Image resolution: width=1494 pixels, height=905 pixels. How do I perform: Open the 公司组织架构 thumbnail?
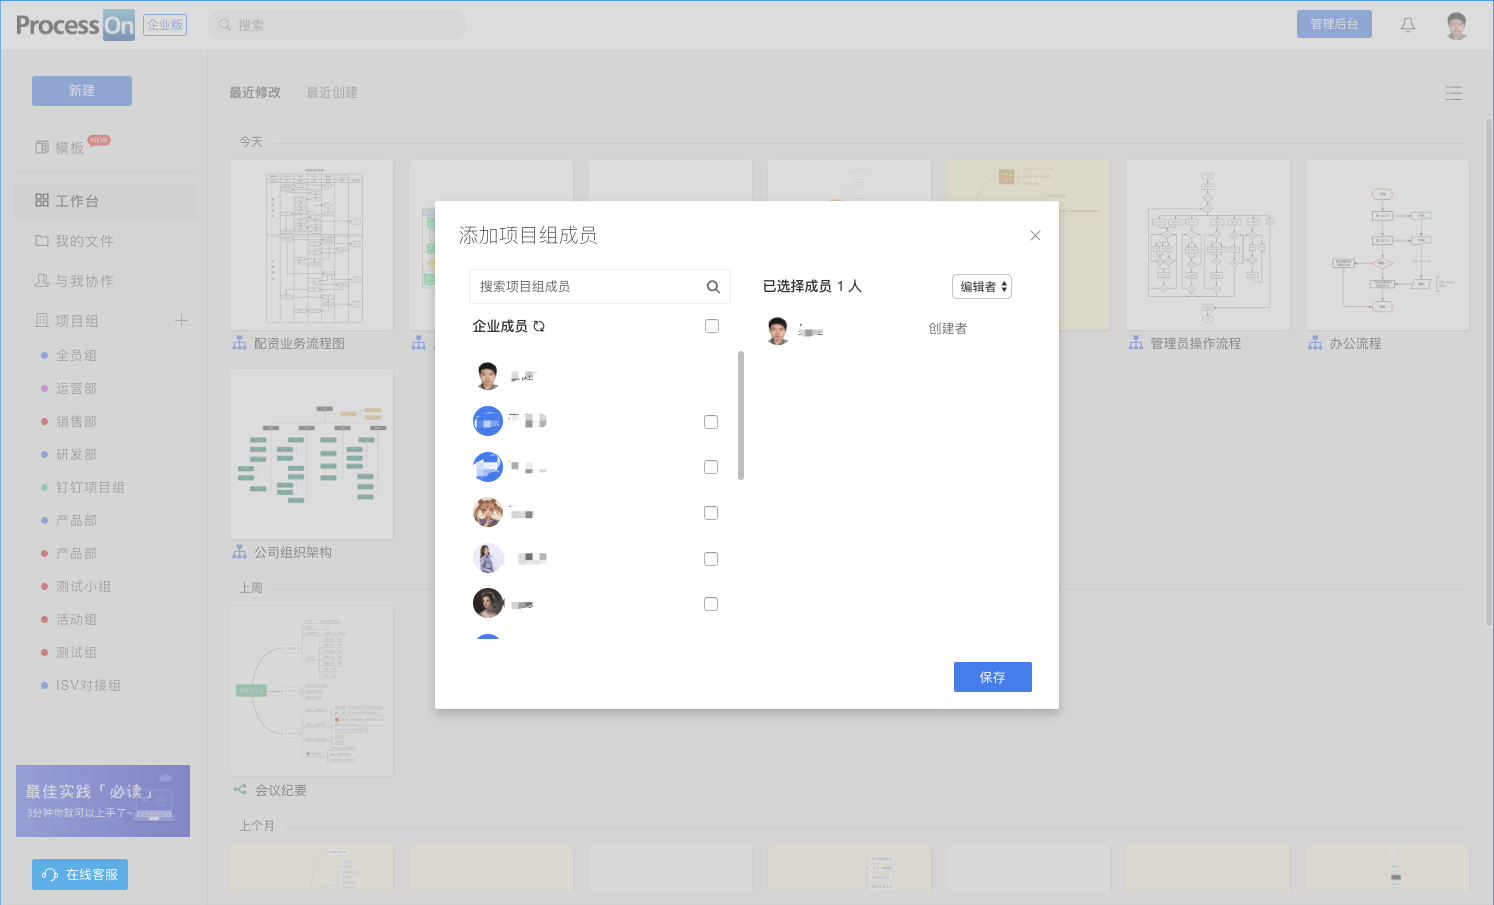312,454
